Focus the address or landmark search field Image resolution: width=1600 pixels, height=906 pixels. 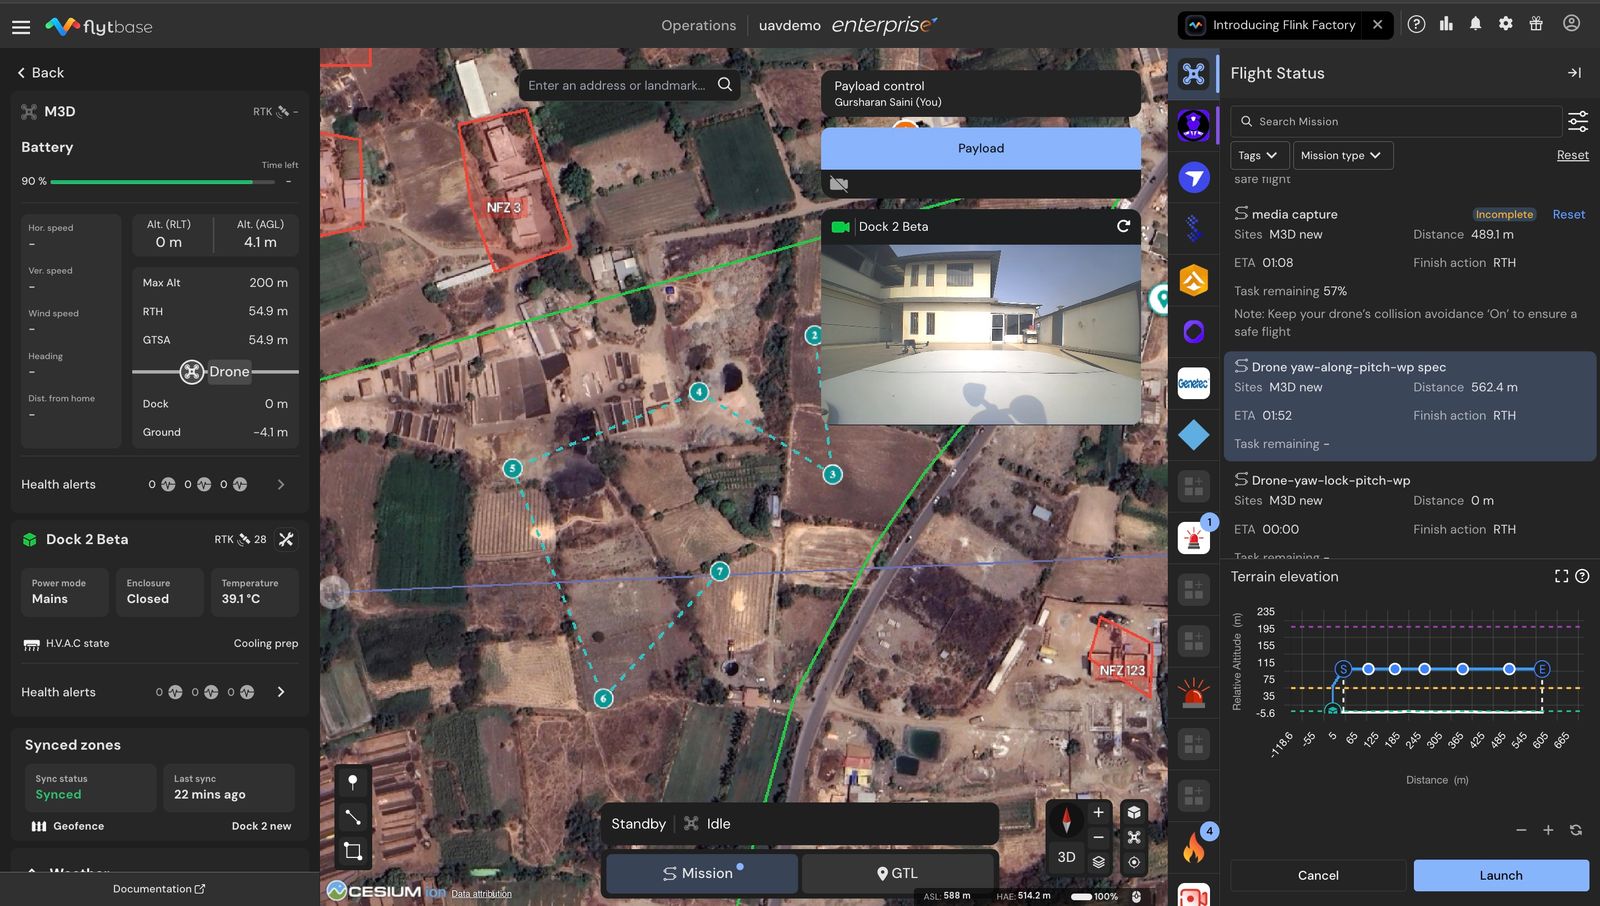pos(617,85)
